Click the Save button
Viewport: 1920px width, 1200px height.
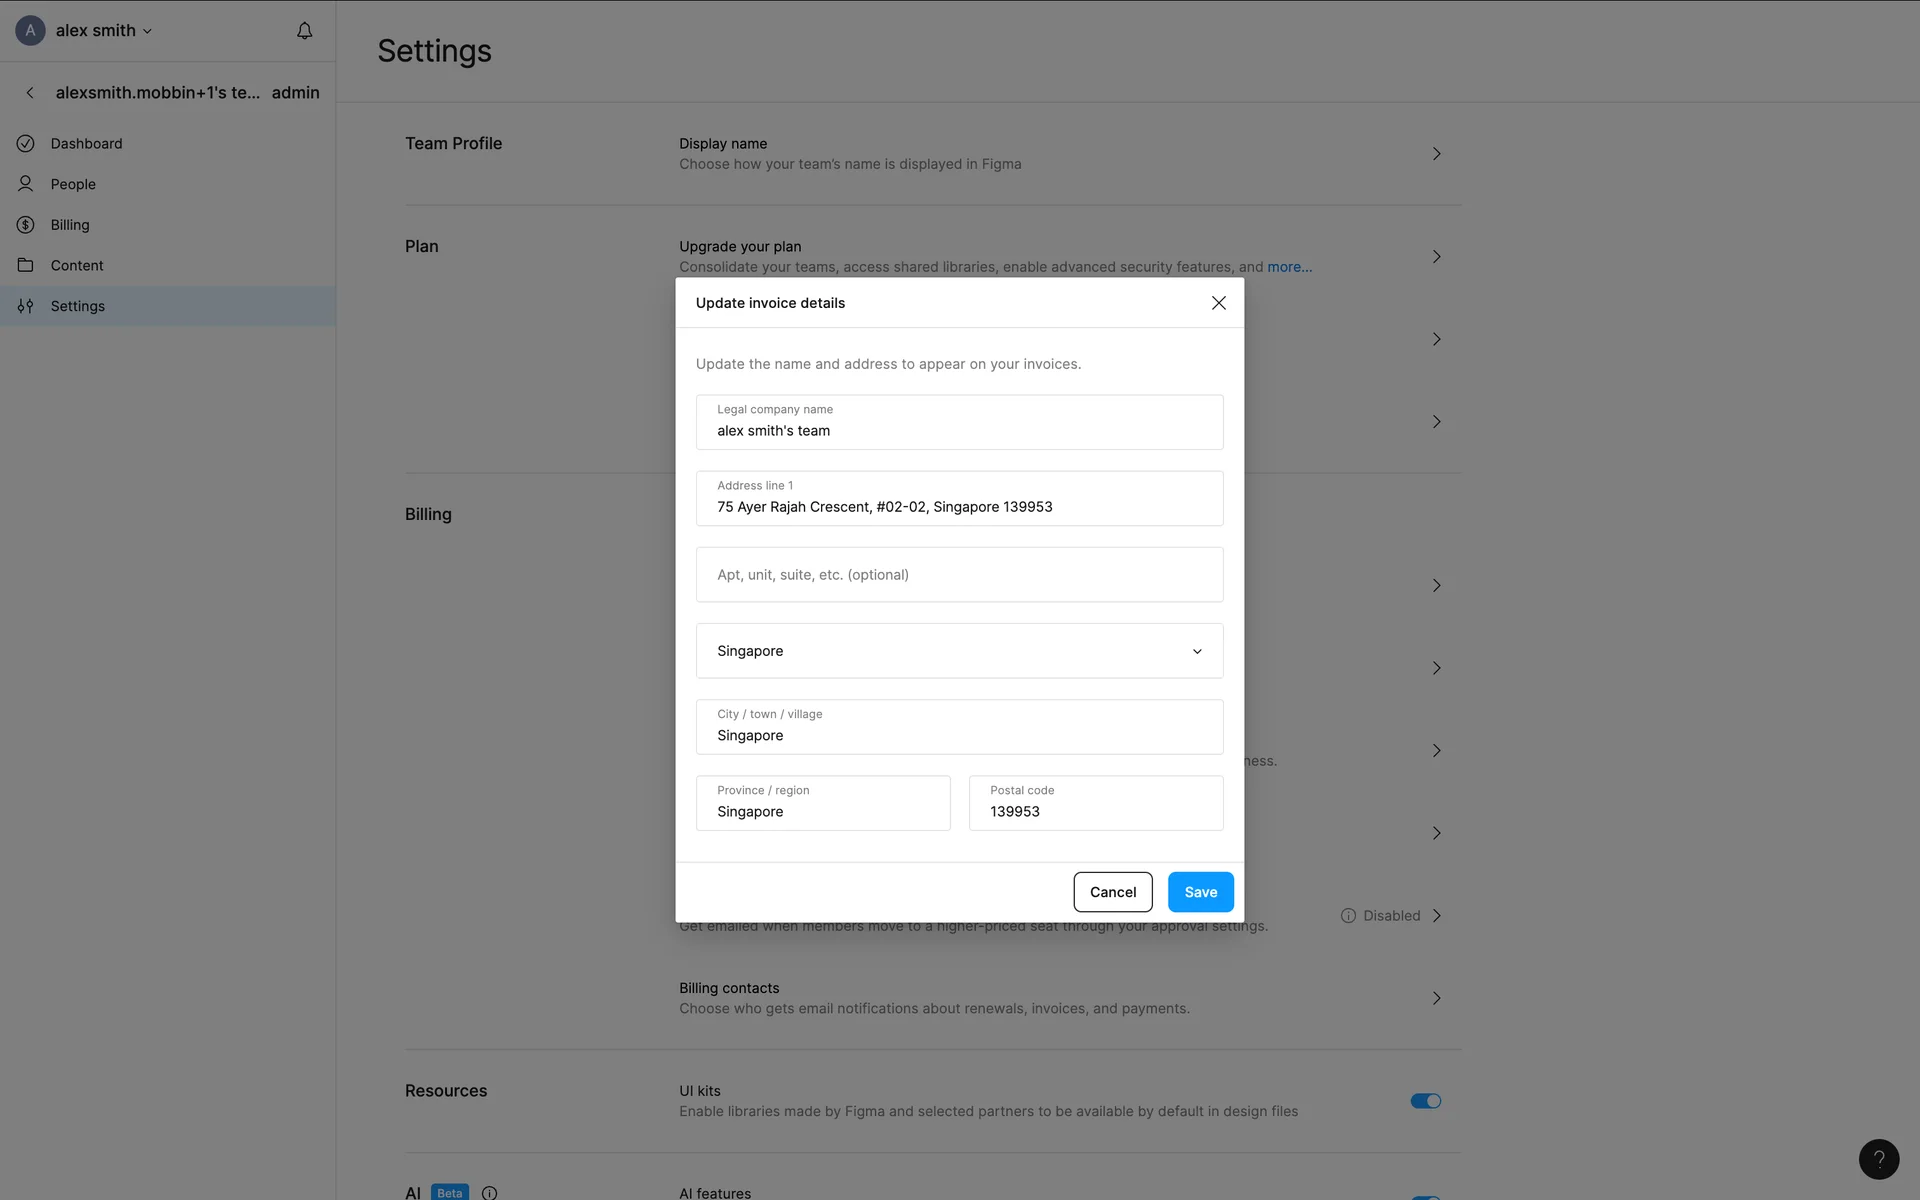(x=1200, y=892)
